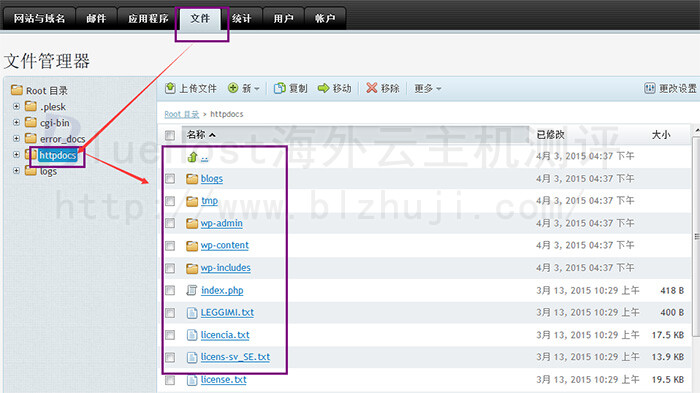Toggle the select-all checkbox in the header
The width and height of the screenshot is (700, 393).
(170, 135)
